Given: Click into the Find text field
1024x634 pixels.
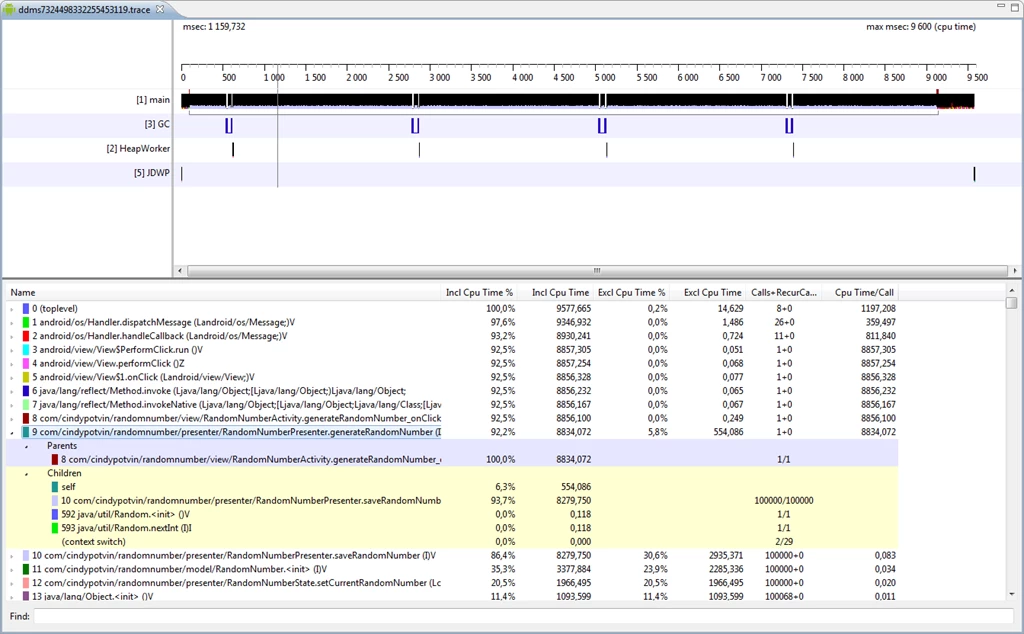Looking at the screenshot, I should point(523,616).
